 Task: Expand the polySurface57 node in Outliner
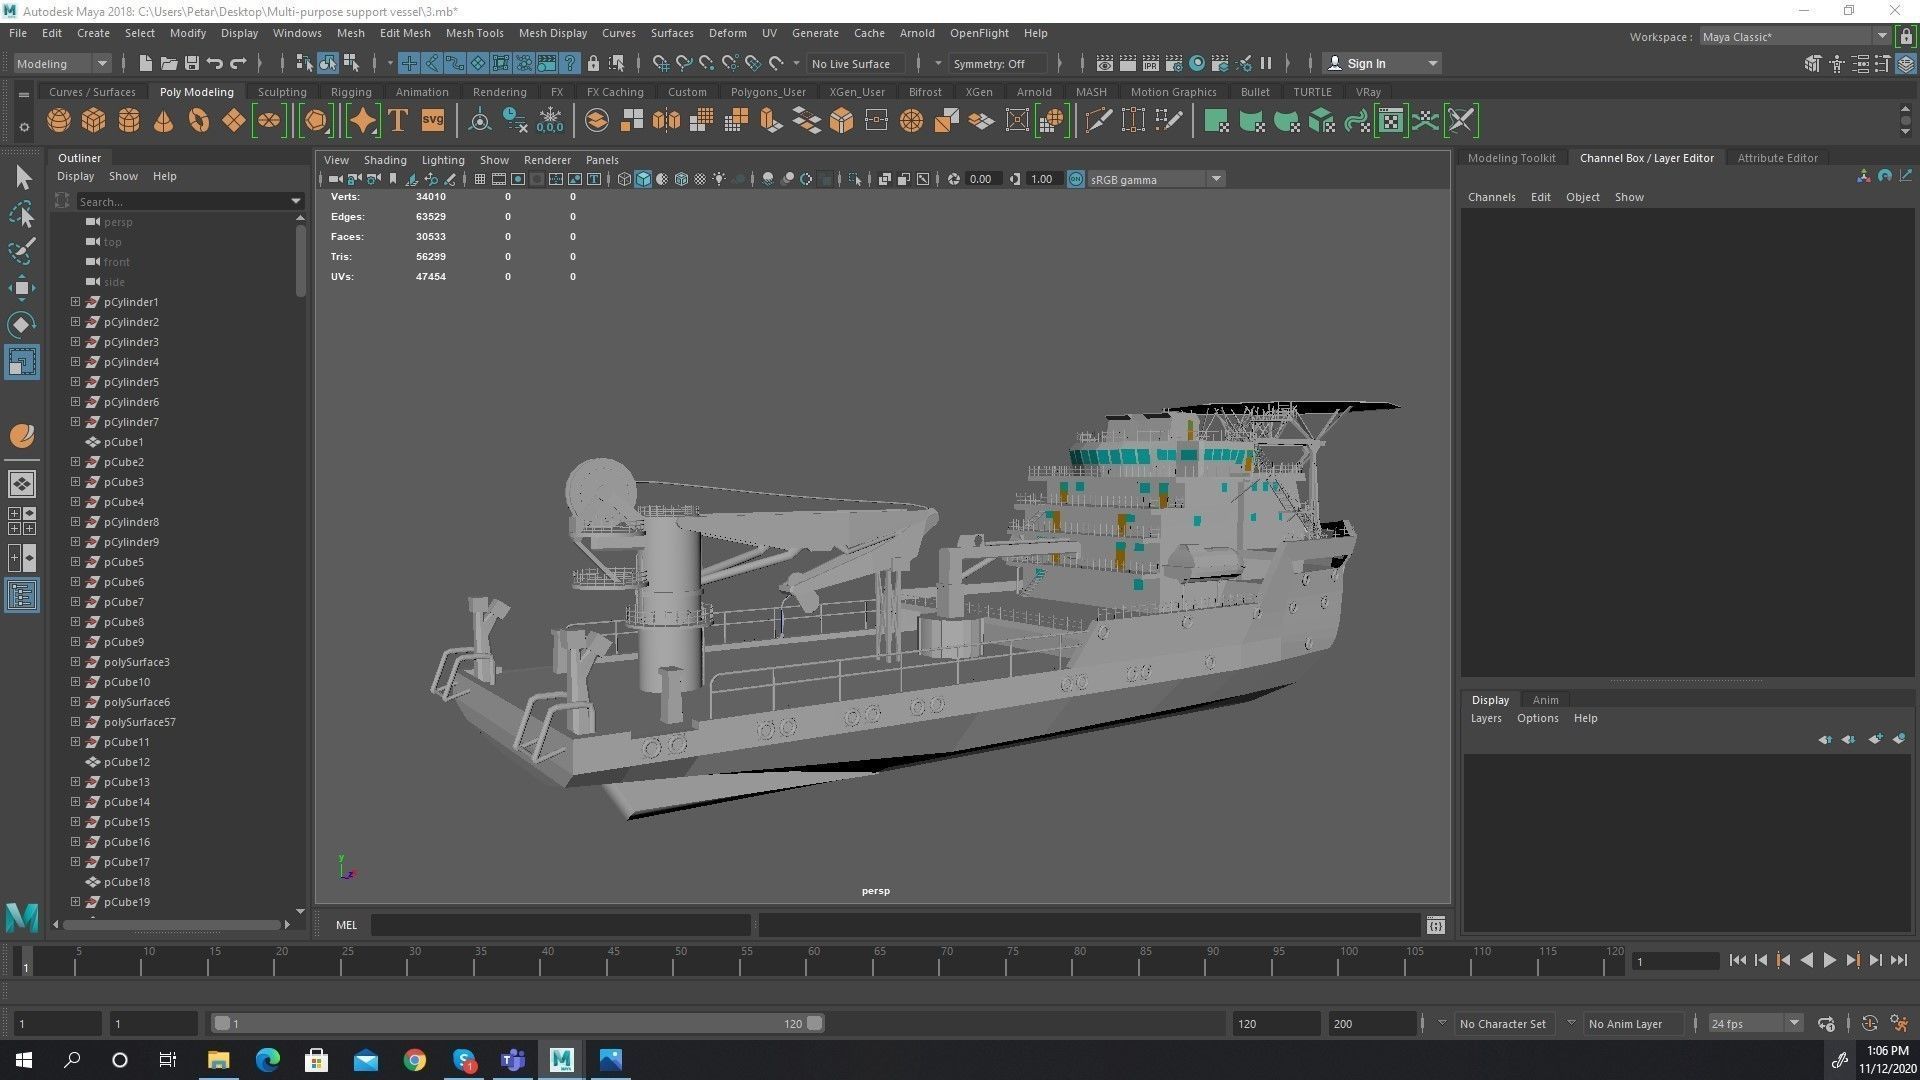tap(75, 721)
